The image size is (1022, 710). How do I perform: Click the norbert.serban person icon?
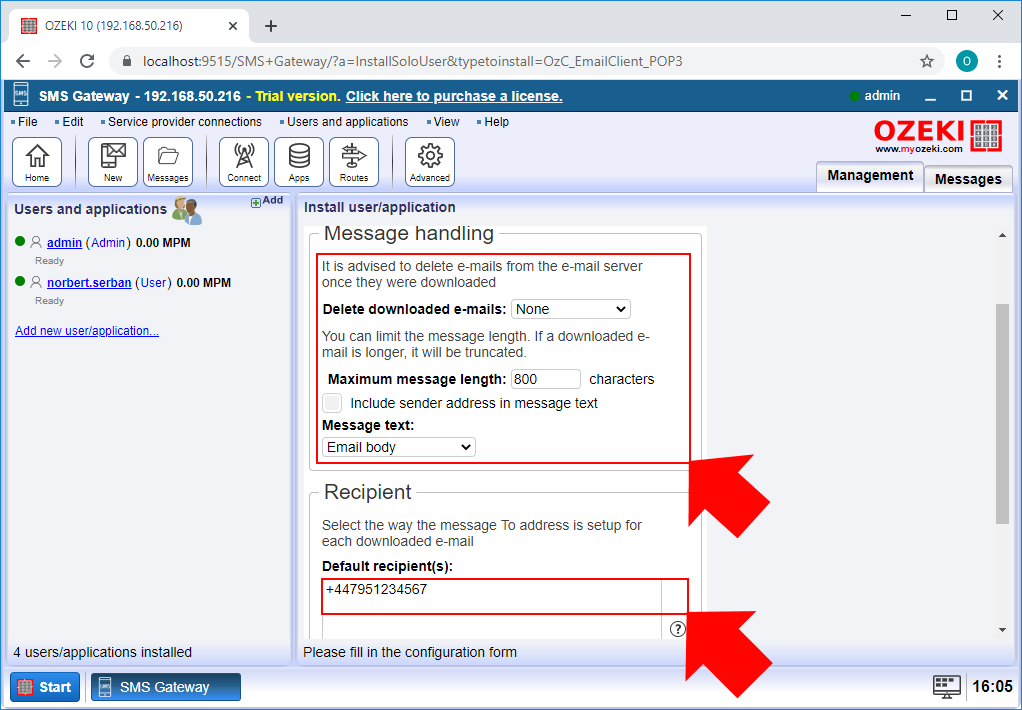36,282
